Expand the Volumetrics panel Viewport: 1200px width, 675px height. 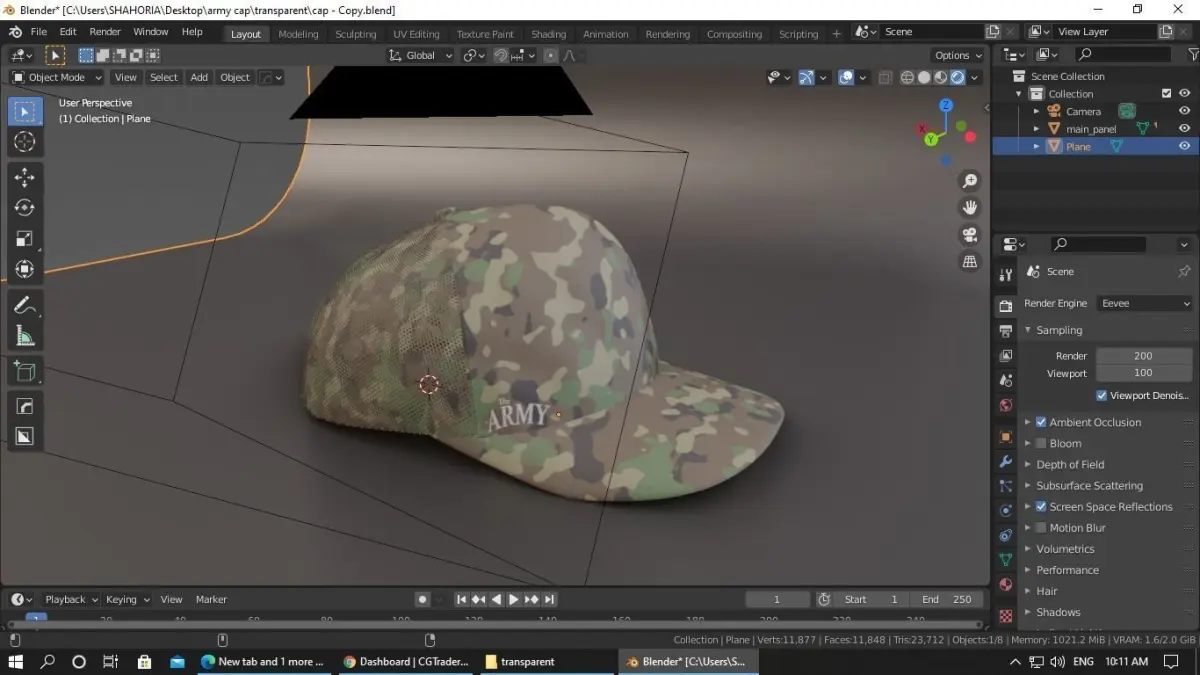pos(1027,549)
